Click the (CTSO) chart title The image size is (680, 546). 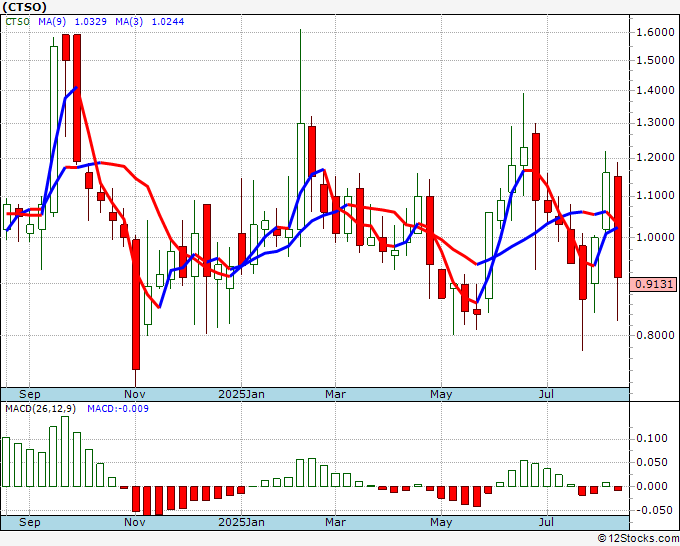(x=24, y=7)
